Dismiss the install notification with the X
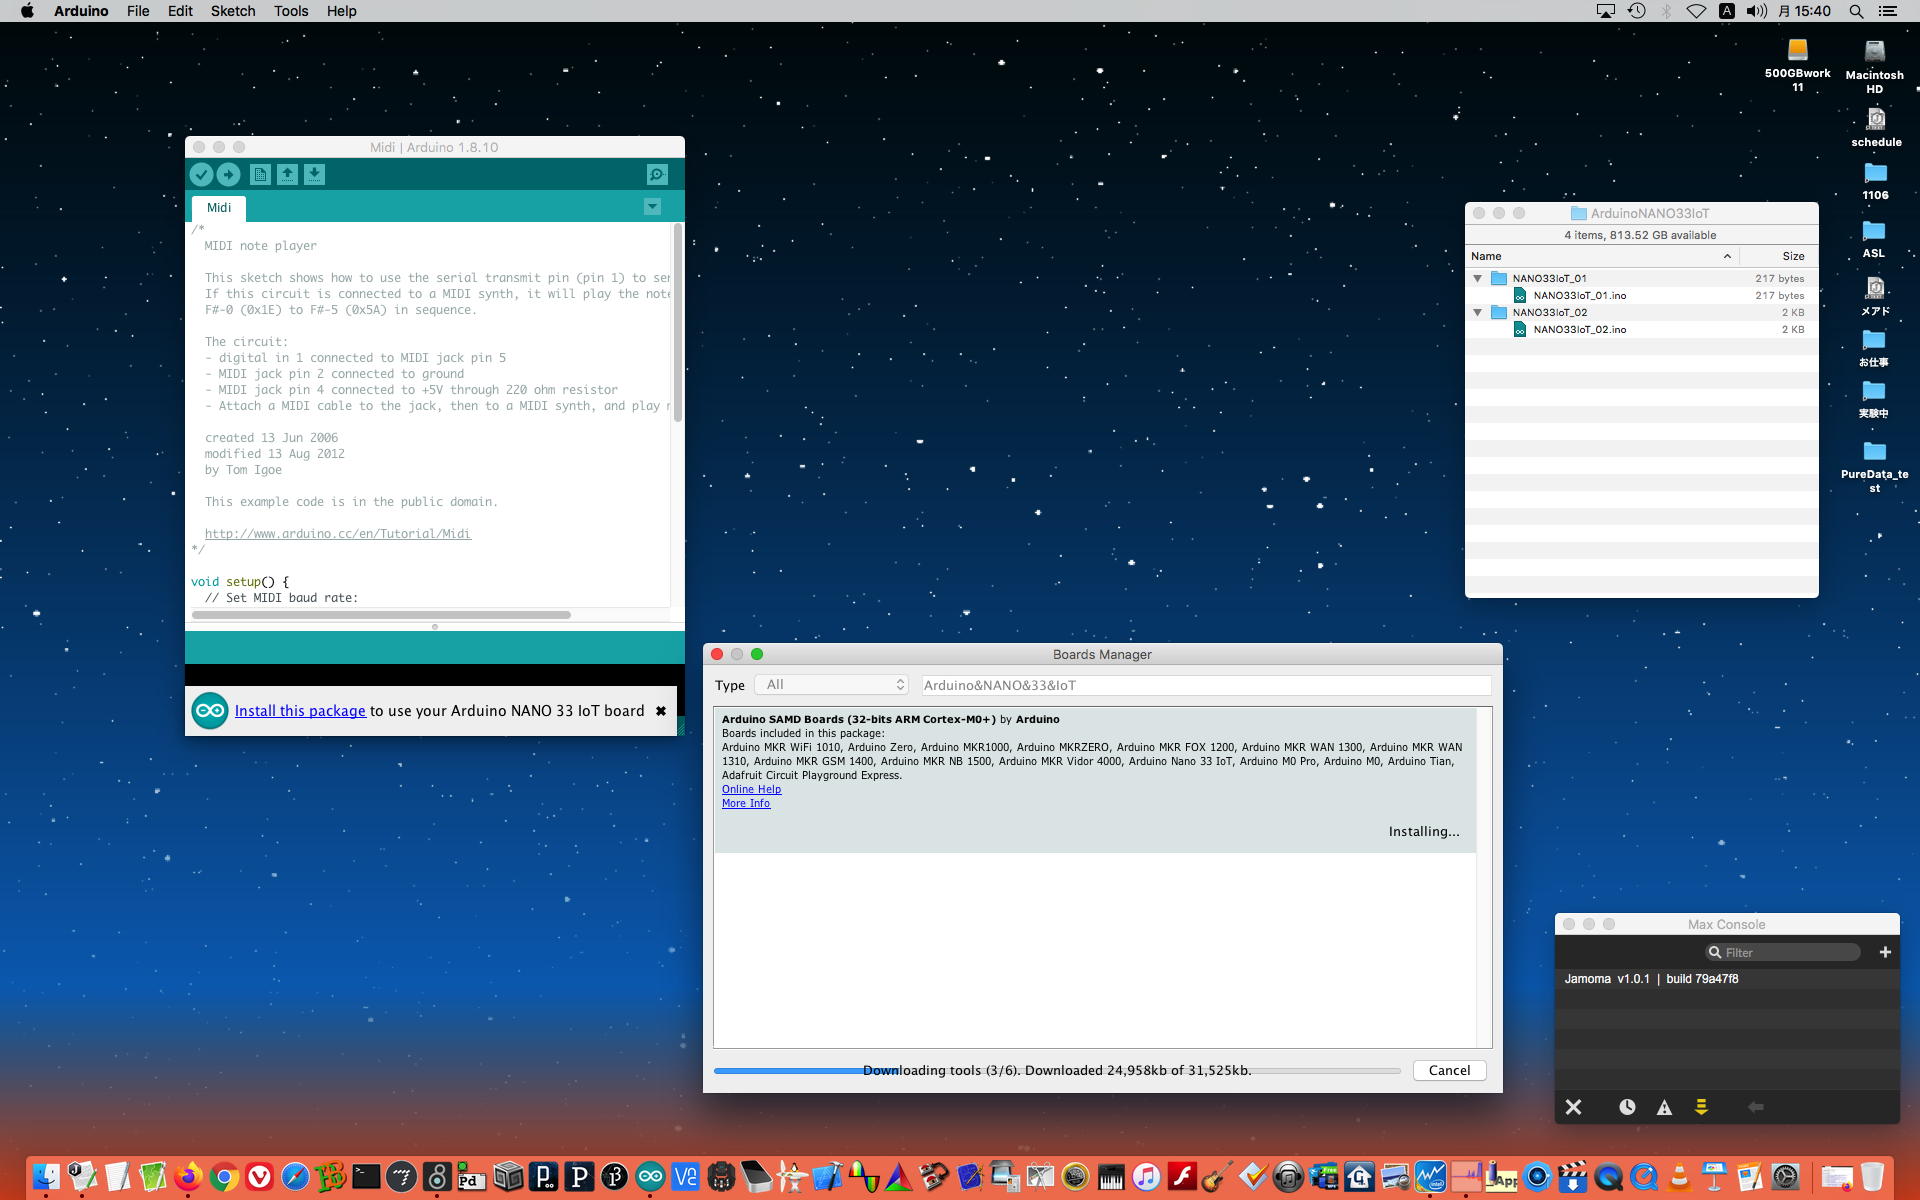 (x=661, y=711)
